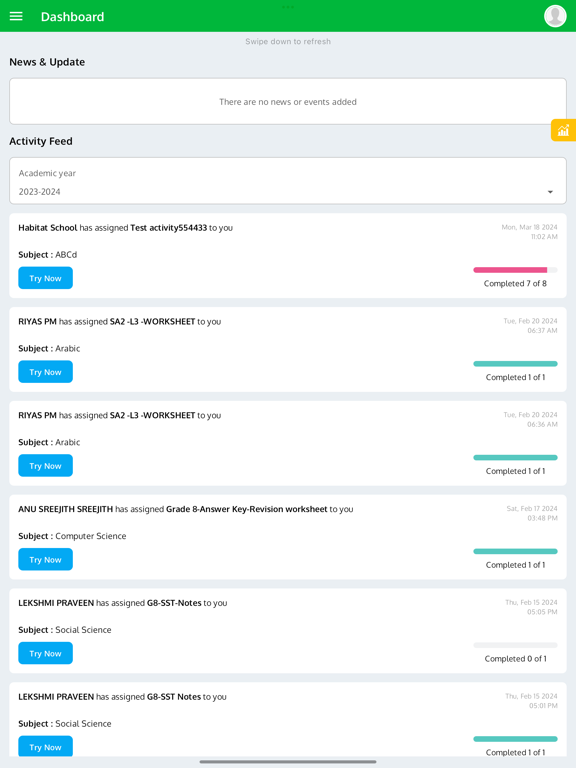
Task: Select the 2023-2024 academic year field
Action: [x=288, y=181]
